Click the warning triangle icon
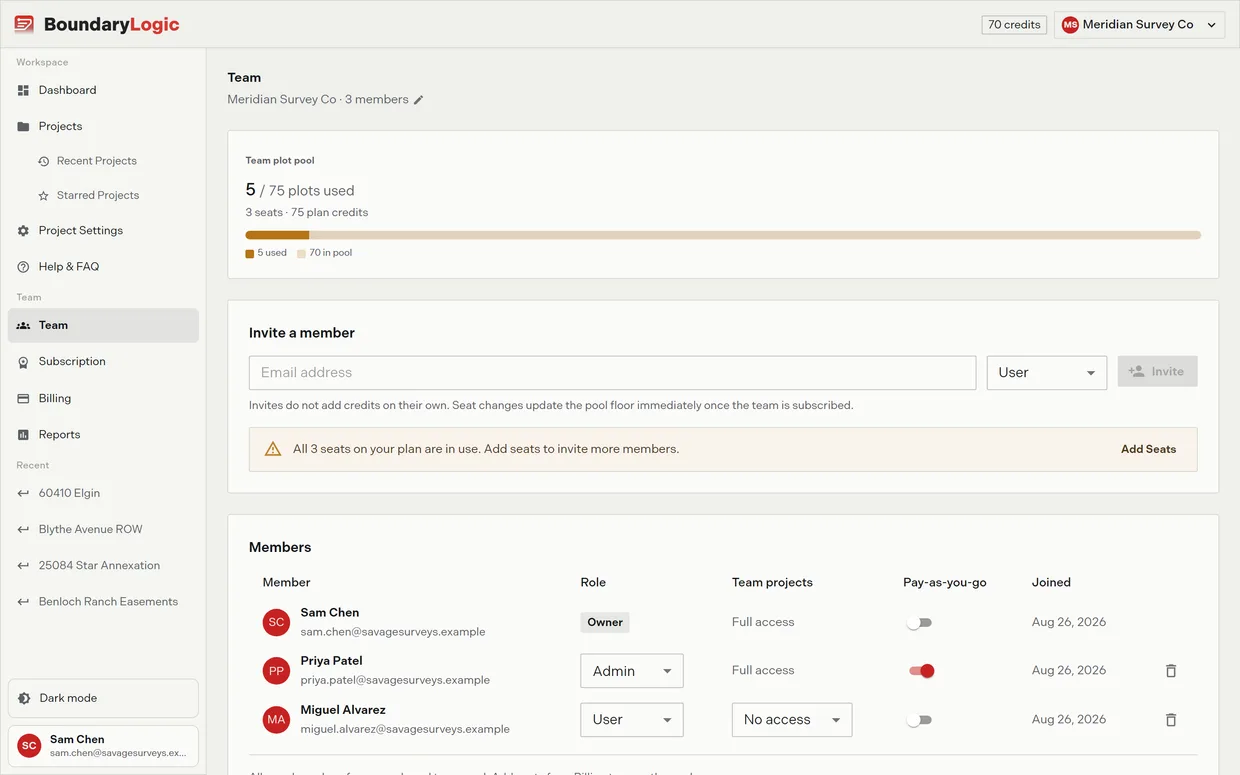Viewport: 1240px width, 775px height. tap(273, 449)
